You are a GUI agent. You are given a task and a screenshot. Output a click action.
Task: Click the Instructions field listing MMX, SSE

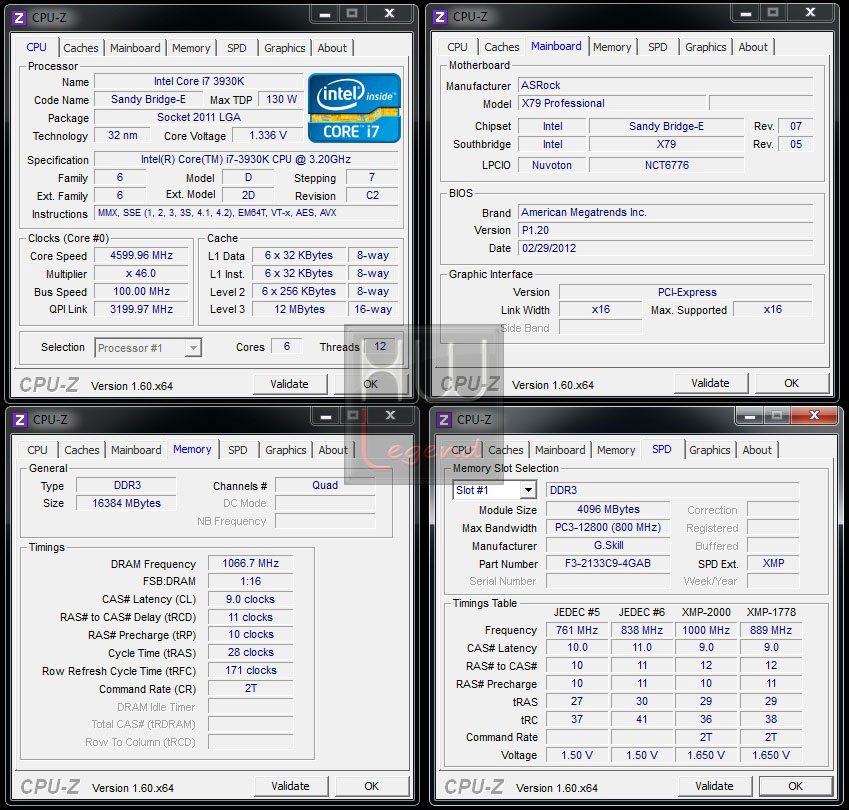(246, 213)
